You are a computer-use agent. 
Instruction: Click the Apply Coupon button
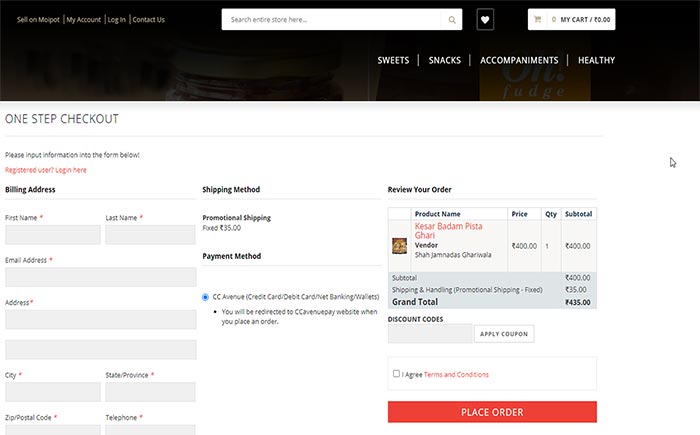point(504,334)
